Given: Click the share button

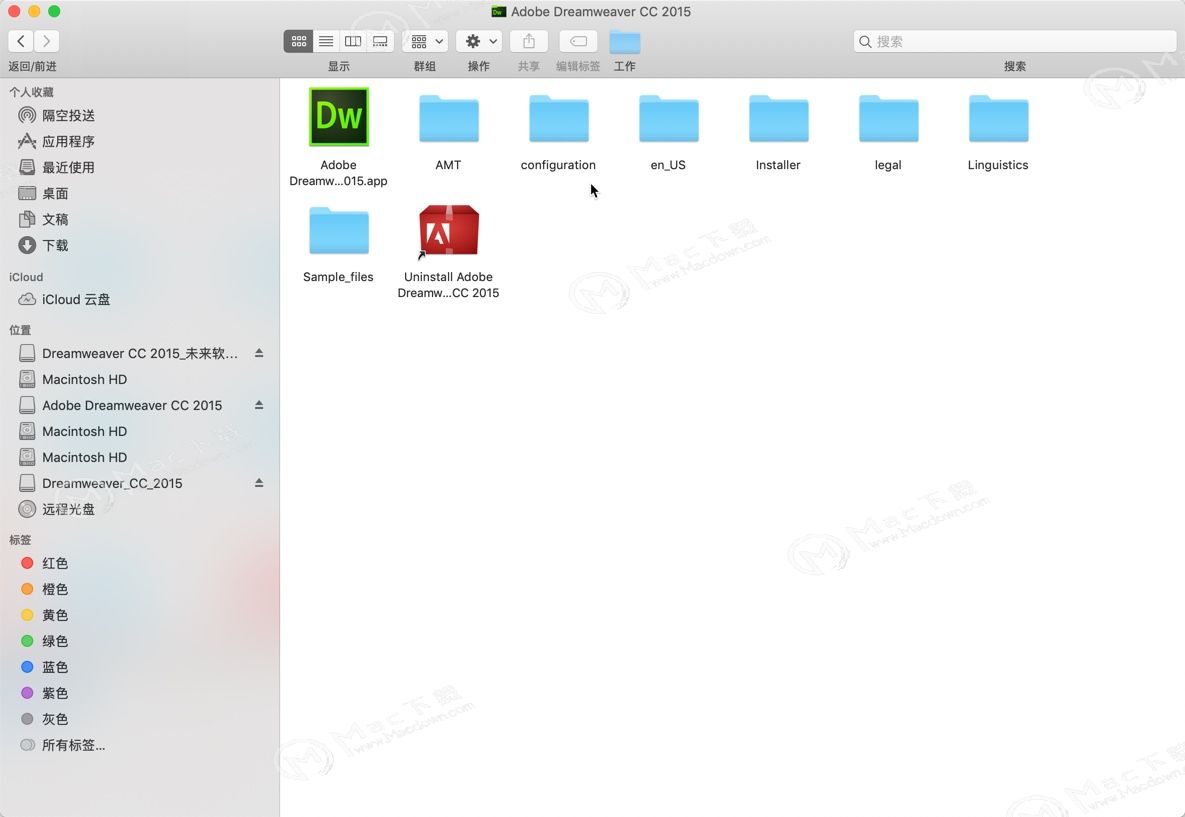Looking at the screenshot, I should 529,41.
